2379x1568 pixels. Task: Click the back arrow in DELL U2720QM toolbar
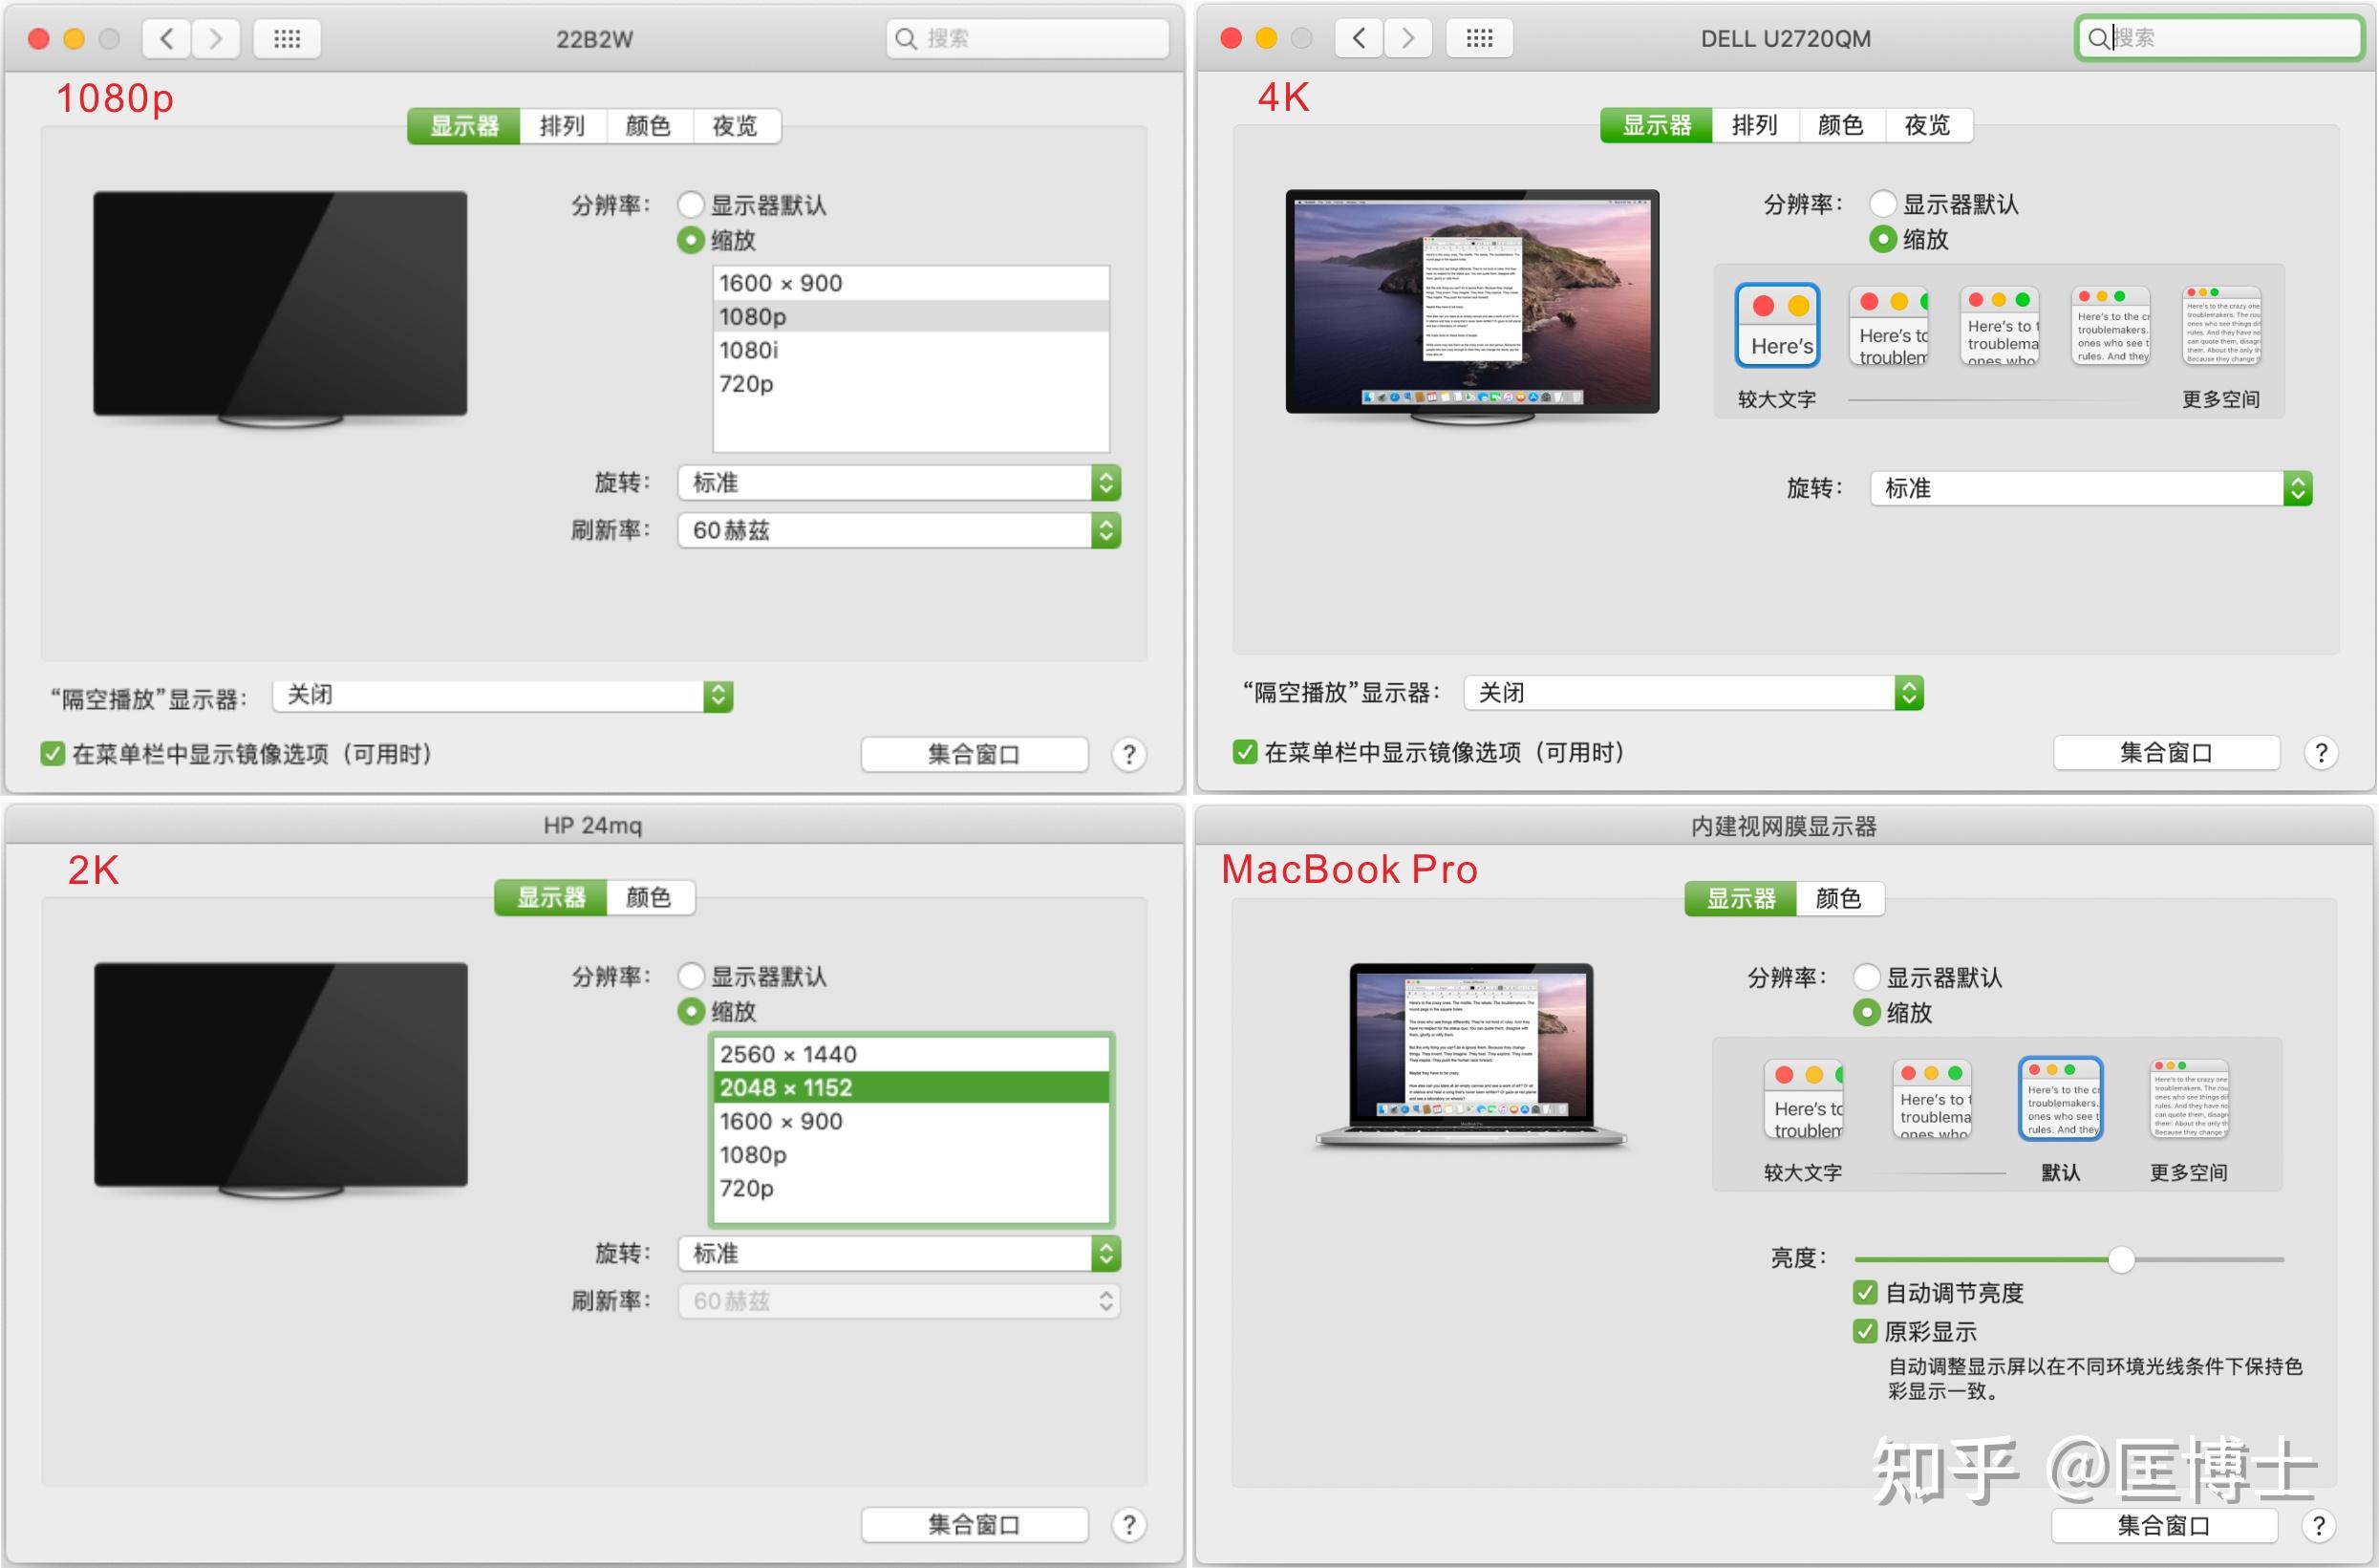point(1358,38)
